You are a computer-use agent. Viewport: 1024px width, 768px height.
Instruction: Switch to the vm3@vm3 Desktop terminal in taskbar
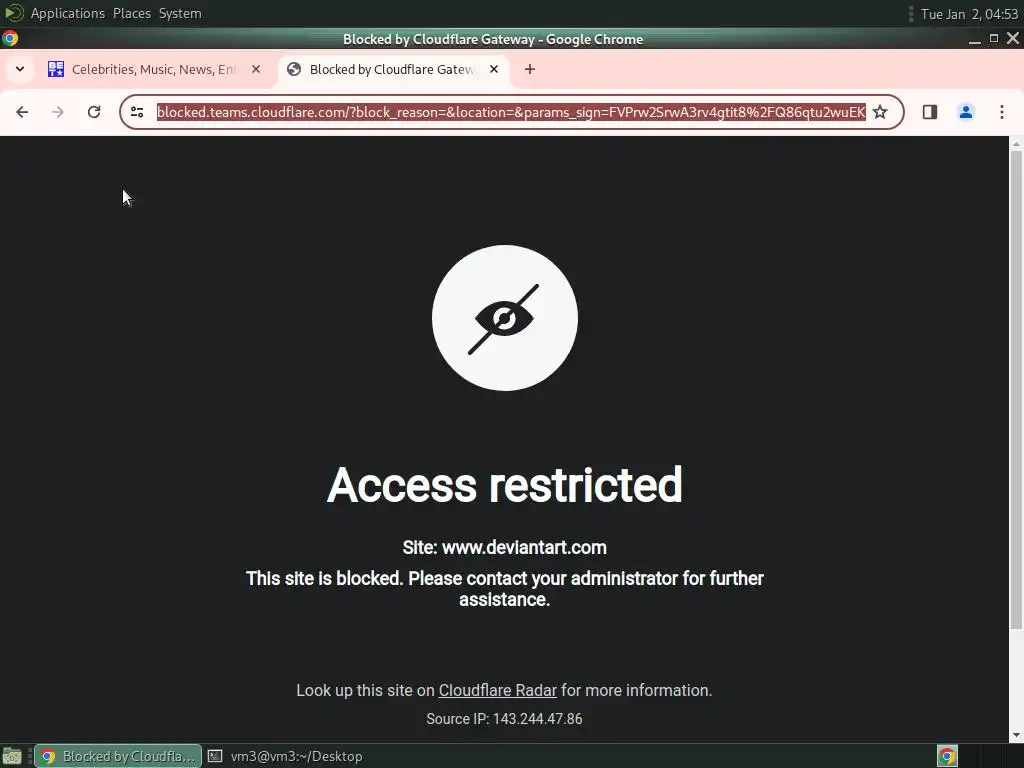(285, 756)
